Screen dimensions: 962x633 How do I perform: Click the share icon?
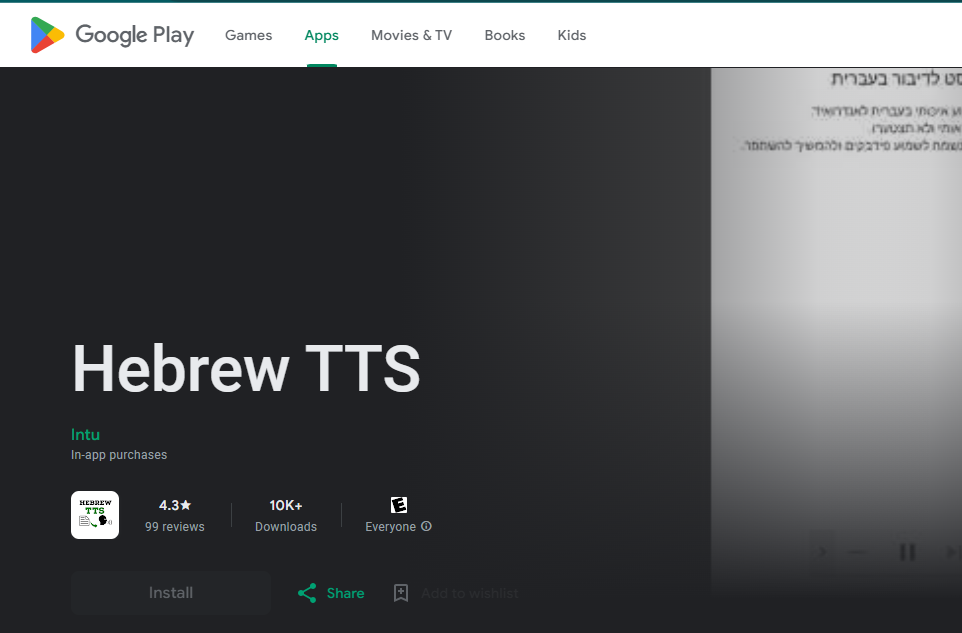click(307, 593)
